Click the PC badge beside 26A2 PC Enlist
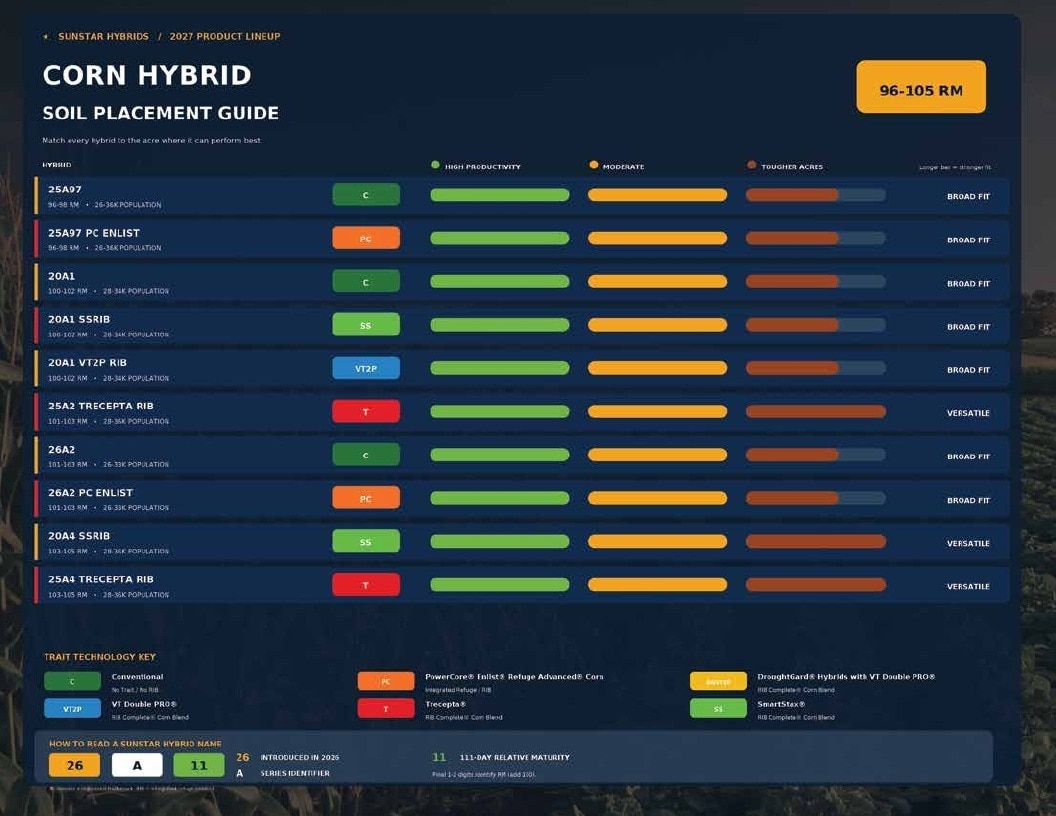Image resolution: width=1056 pixels, height=816 pixels. pos(366,498)
